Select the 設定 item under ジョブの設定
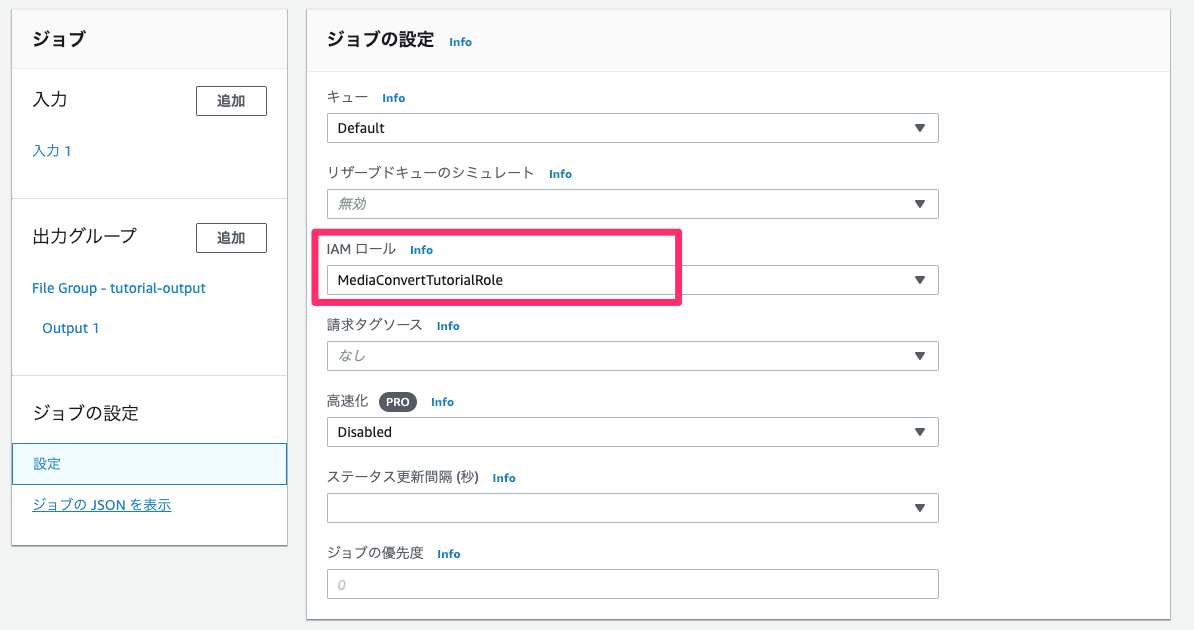The image size is (1194, 630). [x=149, y=464]
